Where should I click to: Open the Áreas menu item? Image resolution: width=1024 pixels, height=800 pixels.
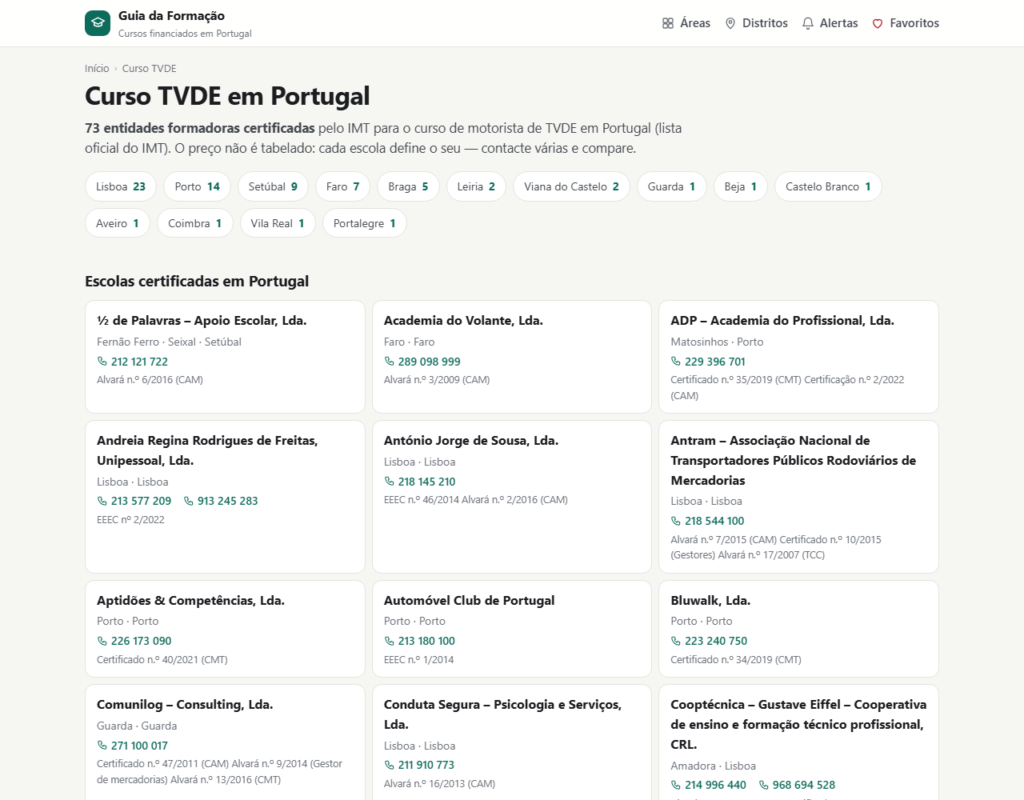[686, 24]
